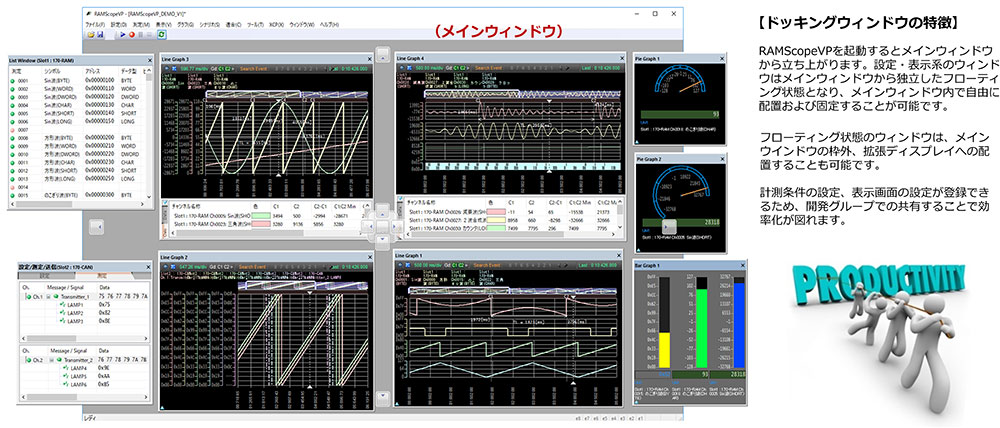Click Search Event in Line Graph 4
1000x428 pixels.
point(489,67)
